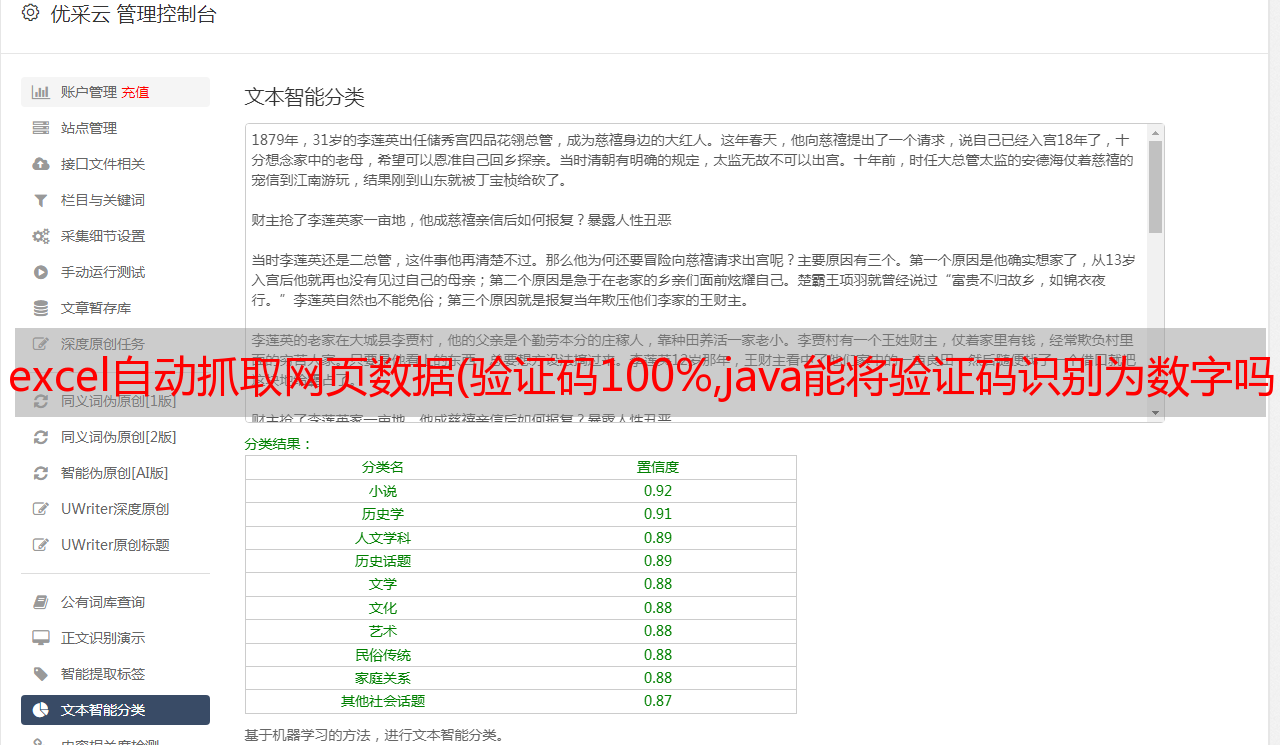Click the edit icon for UWriter深度原创
The image size is (1280, 745).
(x=41, y=509)
